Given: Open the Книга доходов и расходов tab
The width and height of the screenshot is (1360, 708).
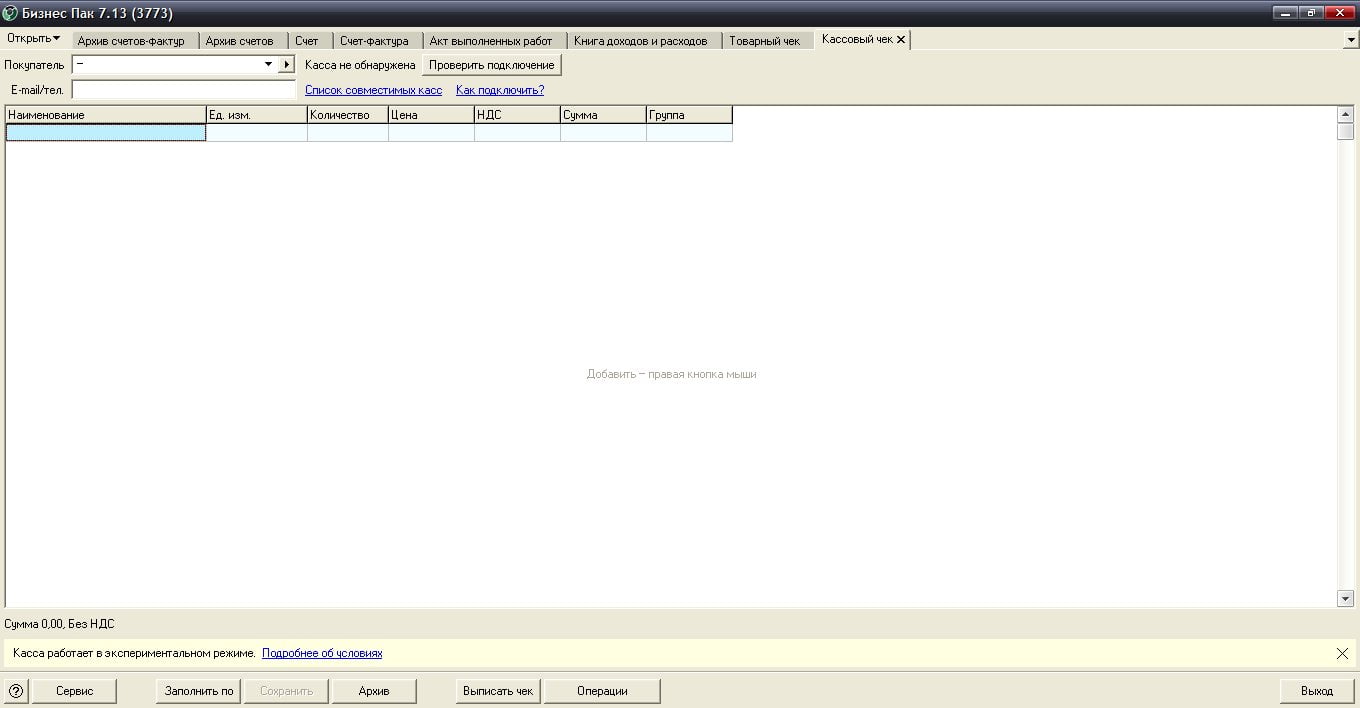Looking at the screenshot, I should (640, 41).
